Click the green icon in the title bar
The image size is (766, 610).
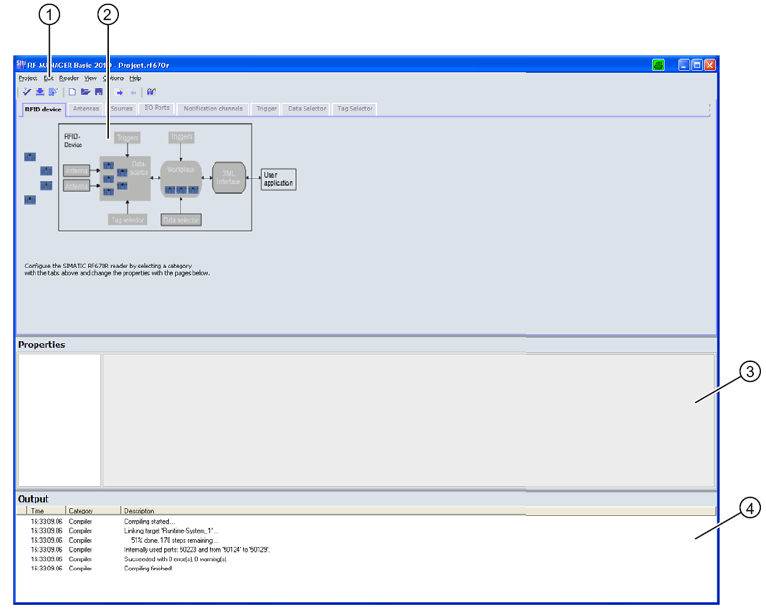[x=658, y=65]
